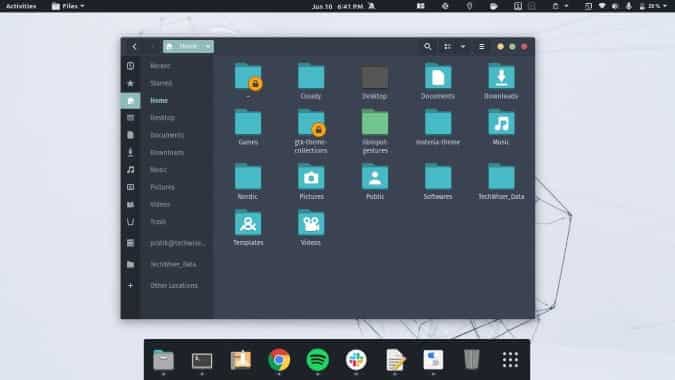The image size is (675, 380).
Task: Select the Music folder icon
Action: pyautogui.click(x=501, y=123)
